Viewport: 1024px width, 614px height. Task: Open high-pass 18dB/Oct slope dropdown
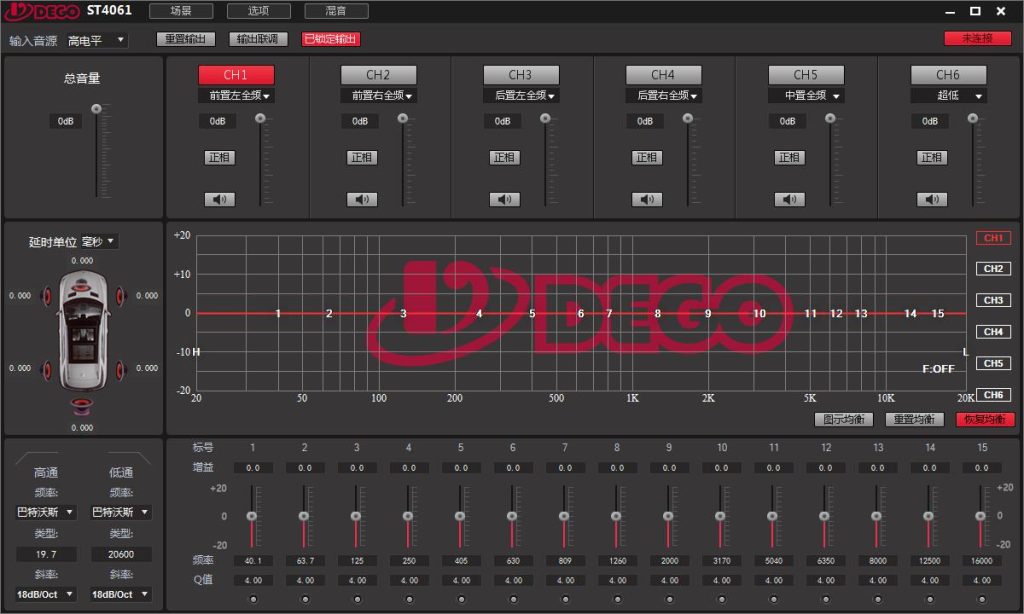click(45, 594)
